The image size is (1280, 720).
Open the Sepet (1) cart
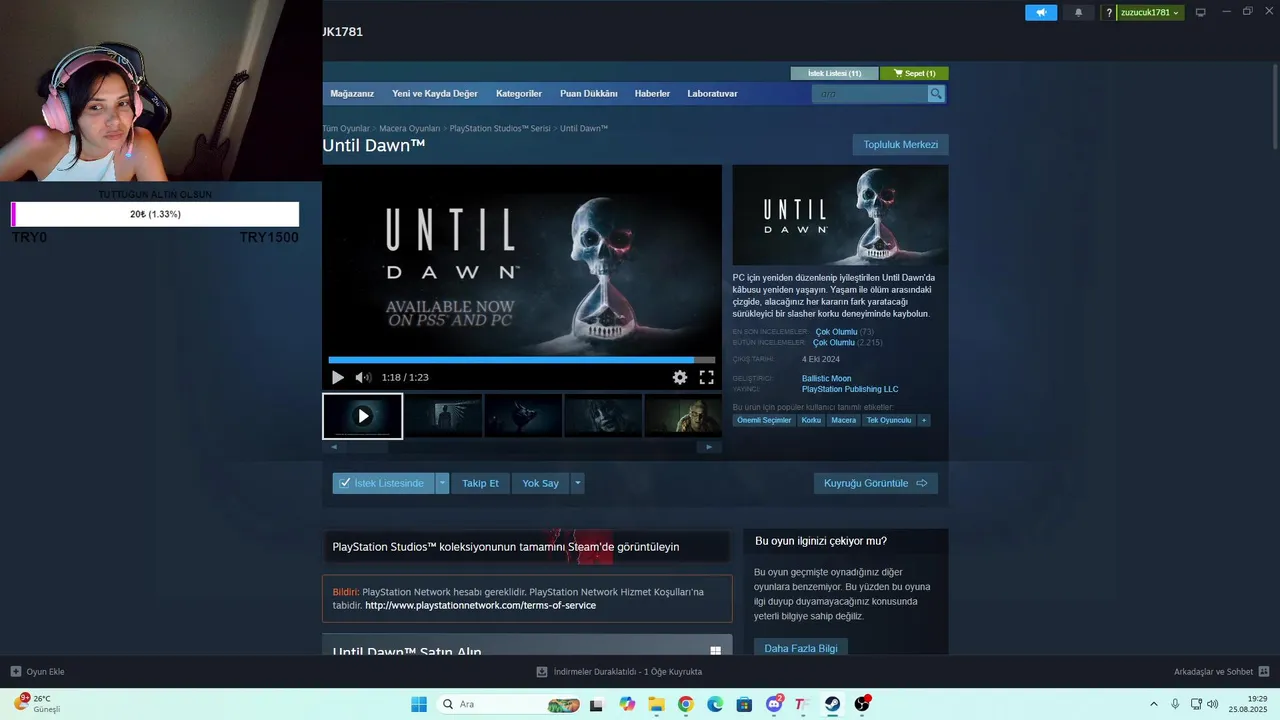point(914,73)
